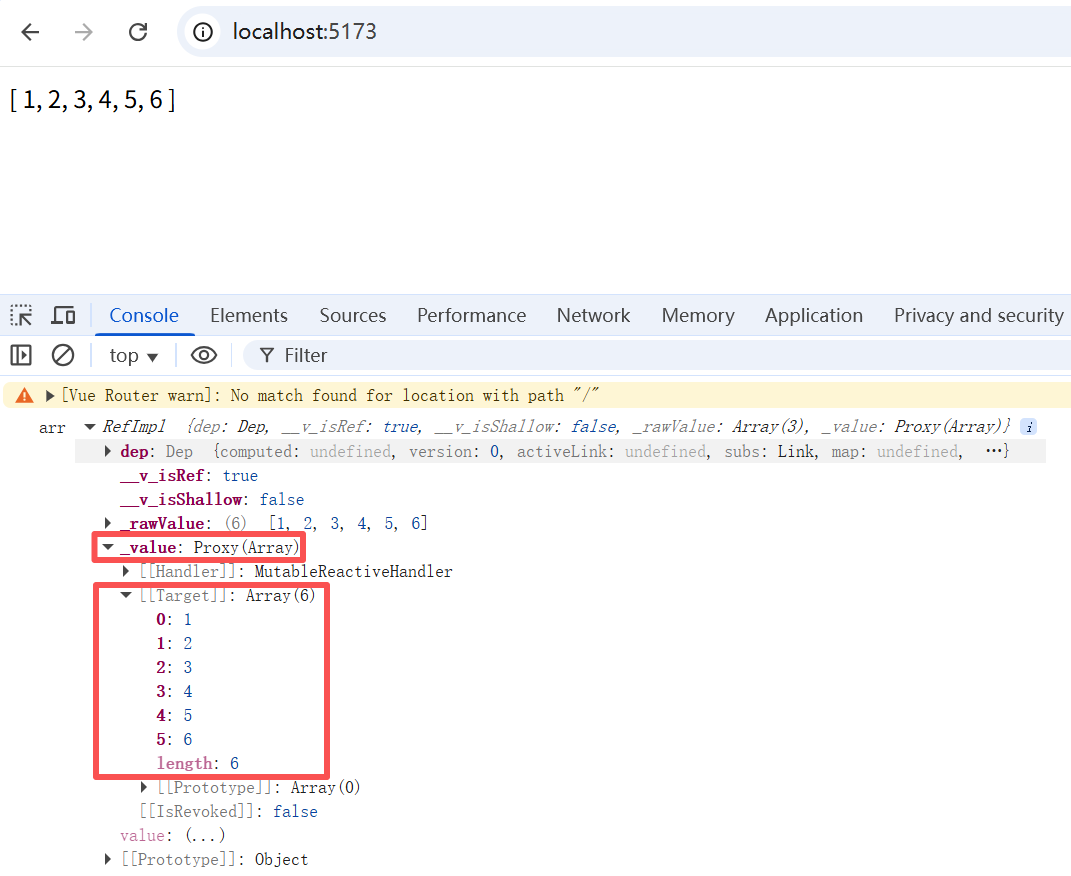Expand the [[Prototype]]: Object node

click(x=108, y=859)
